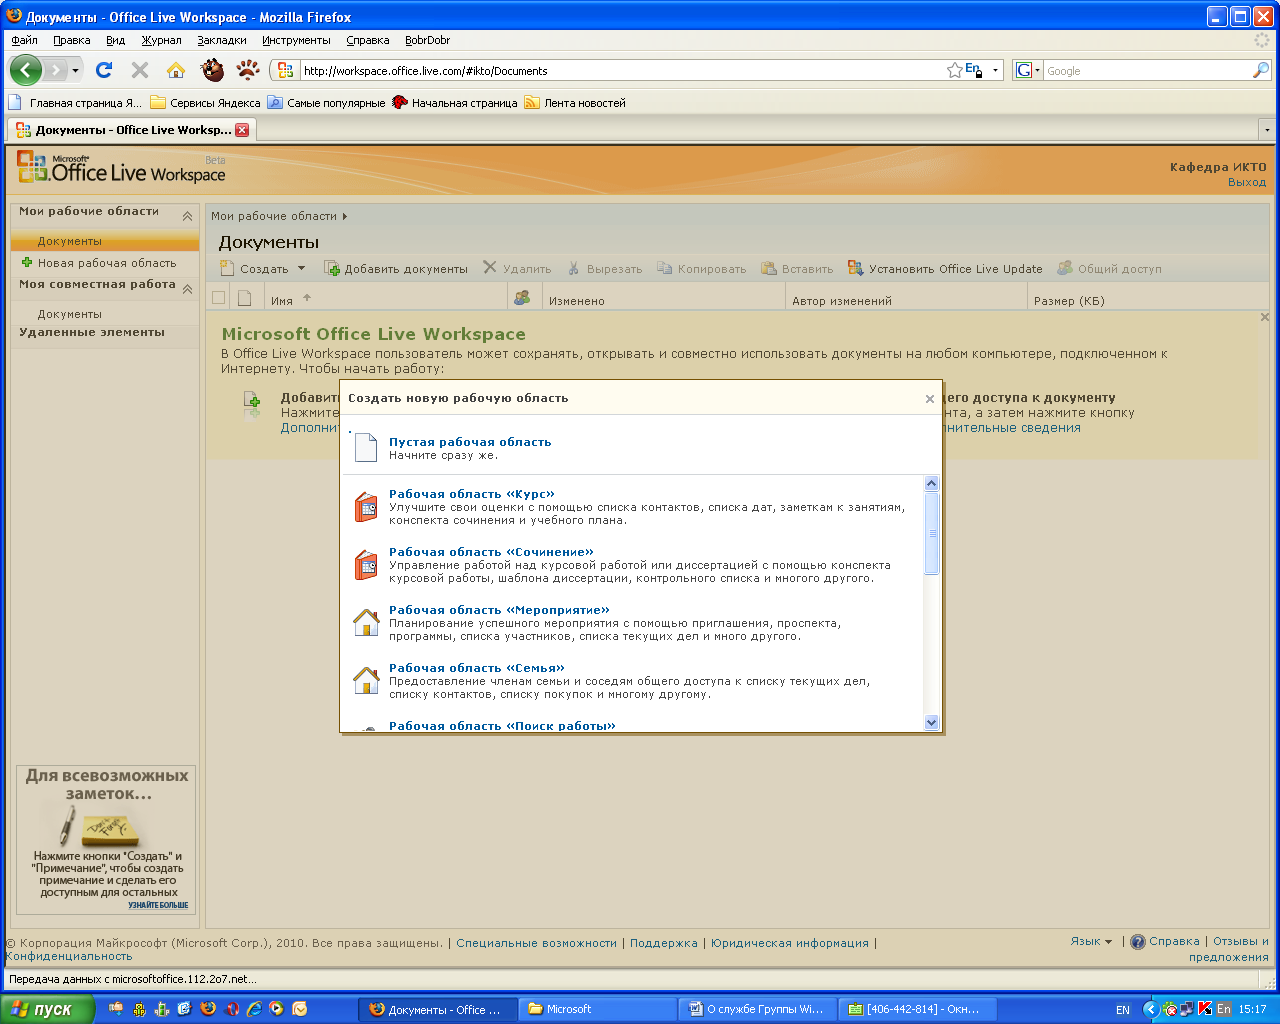Image resolution: width=1280 pixels, height=1024 pixels.
Task: Click the house icon beside Рабочая область «Семья»
Action: 366,680
